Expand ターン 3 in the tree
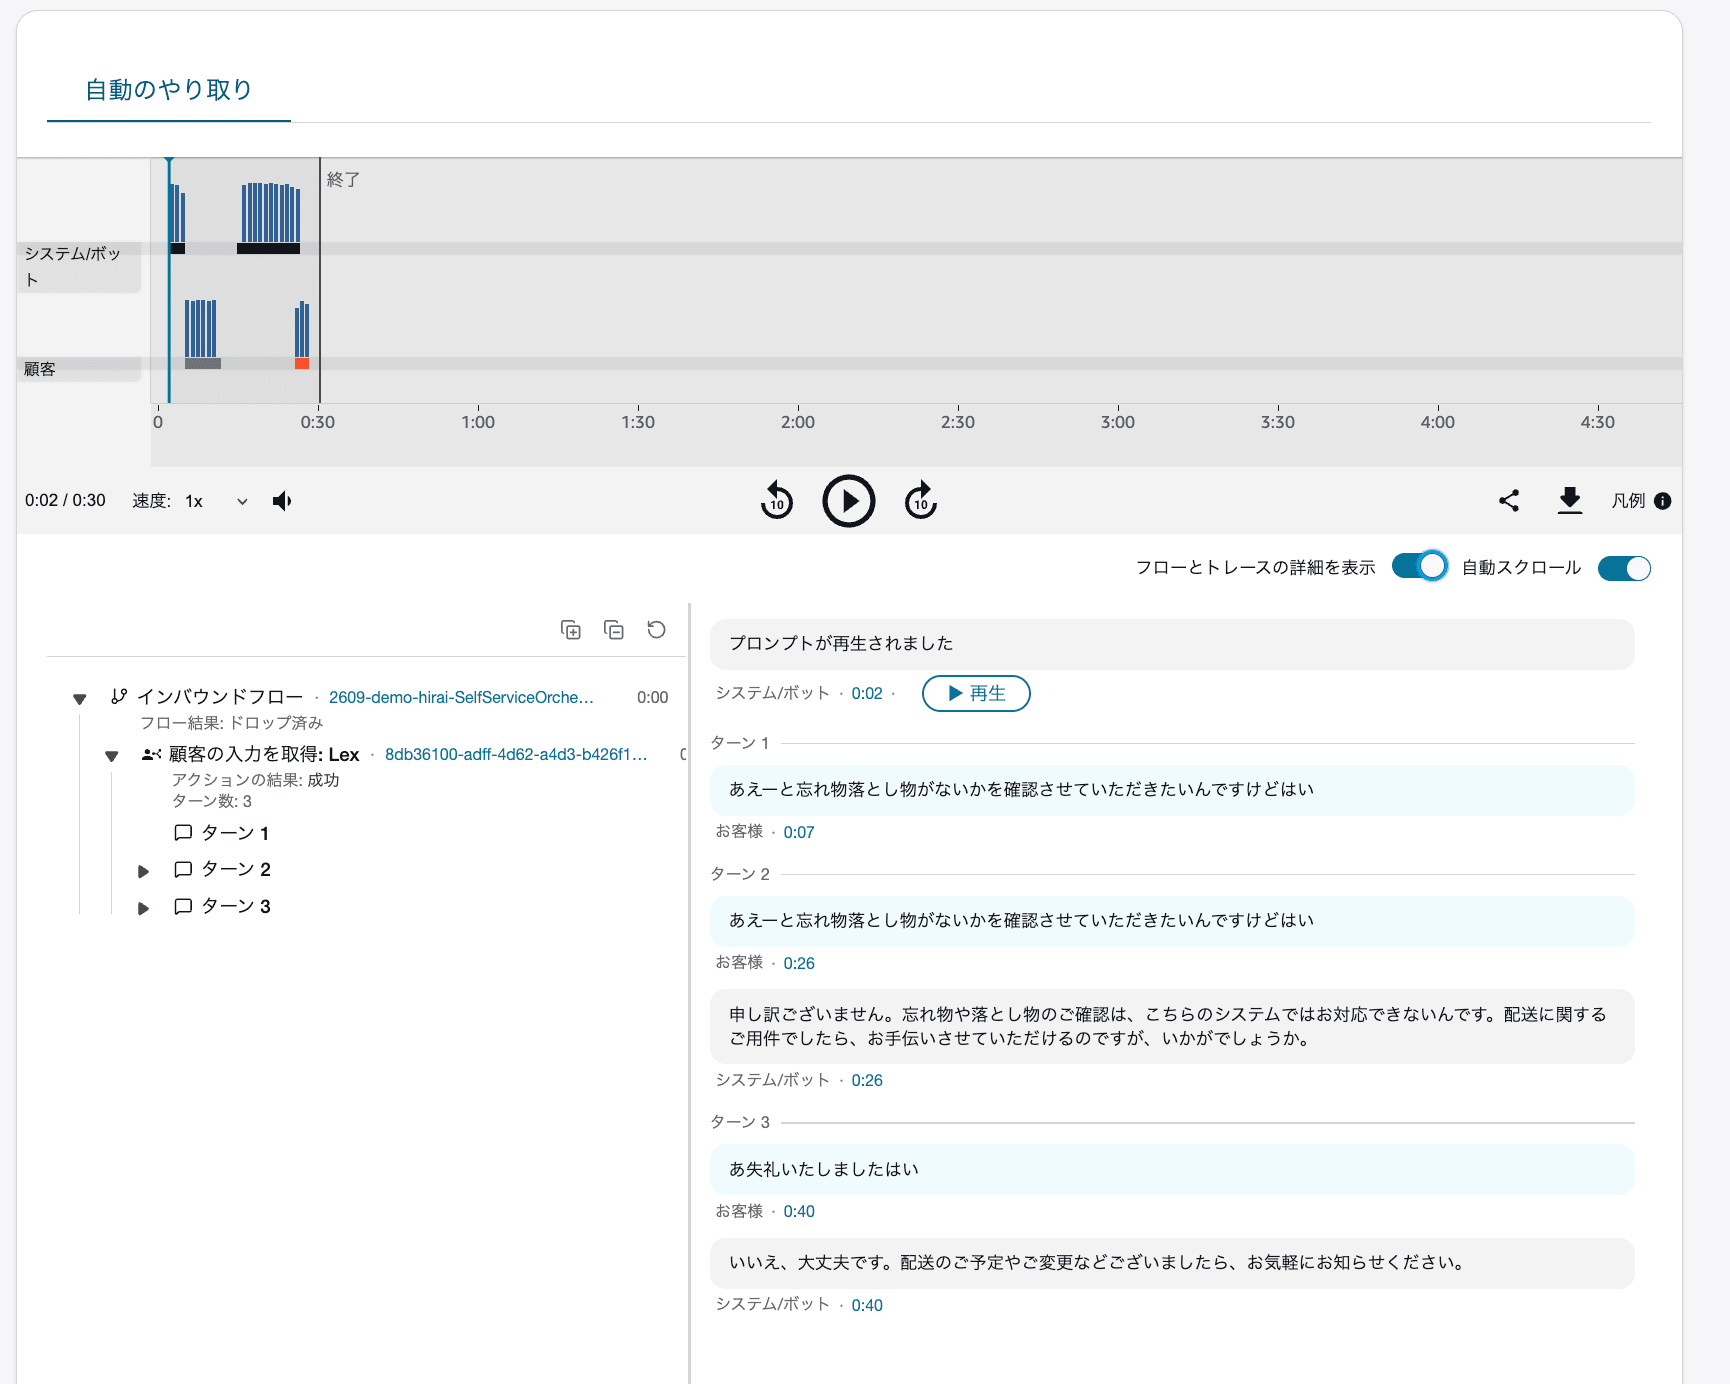Viewport: 1730px width, 1384px height. (143, 908)
